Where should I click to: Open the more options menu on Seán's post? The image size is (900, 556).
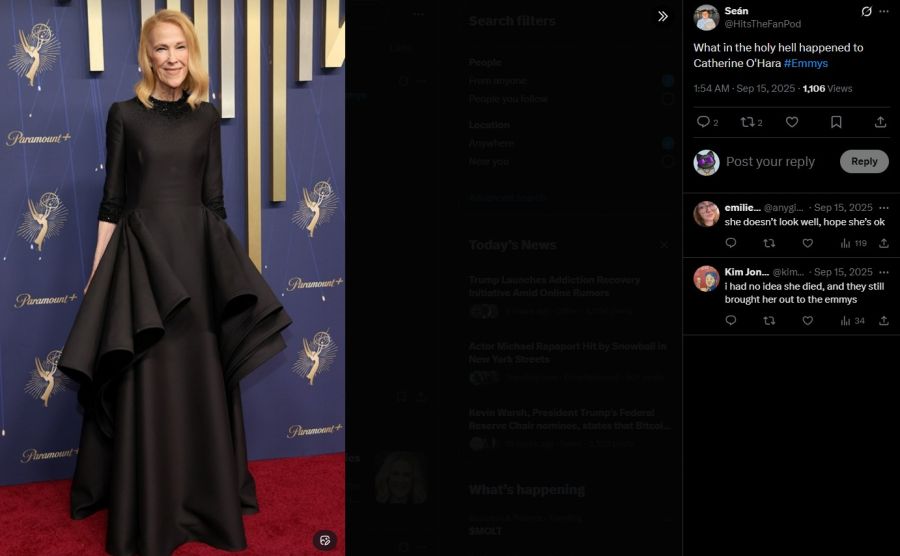point(883,11)
